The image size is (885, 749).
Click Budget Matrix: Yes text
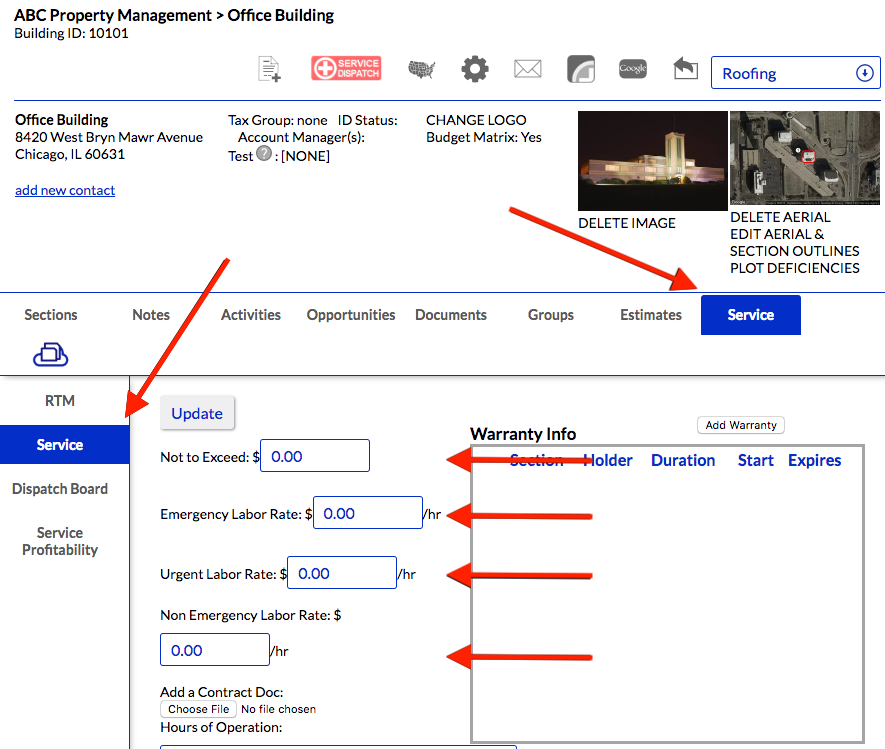[484, 137]
